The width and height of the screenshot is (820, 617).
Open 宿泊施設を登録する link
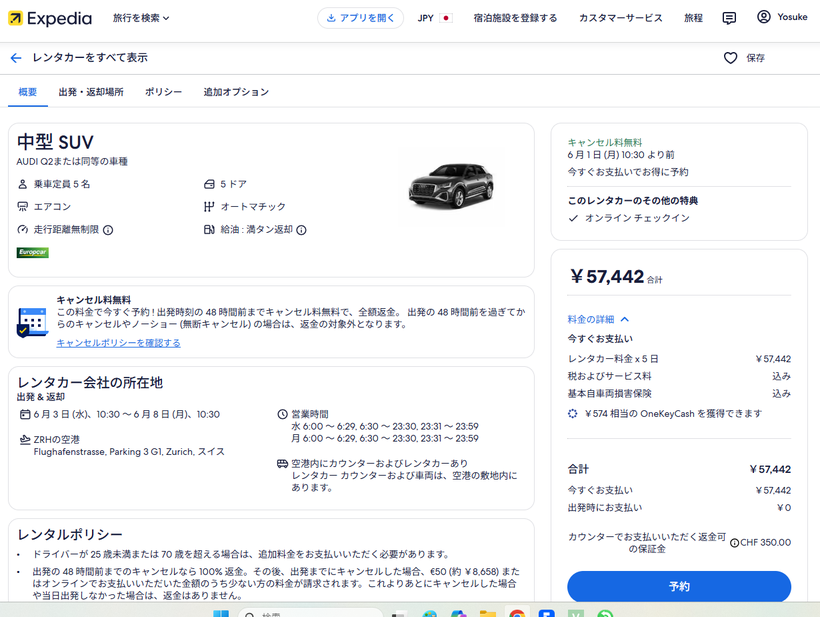click(x=515, y=18)
